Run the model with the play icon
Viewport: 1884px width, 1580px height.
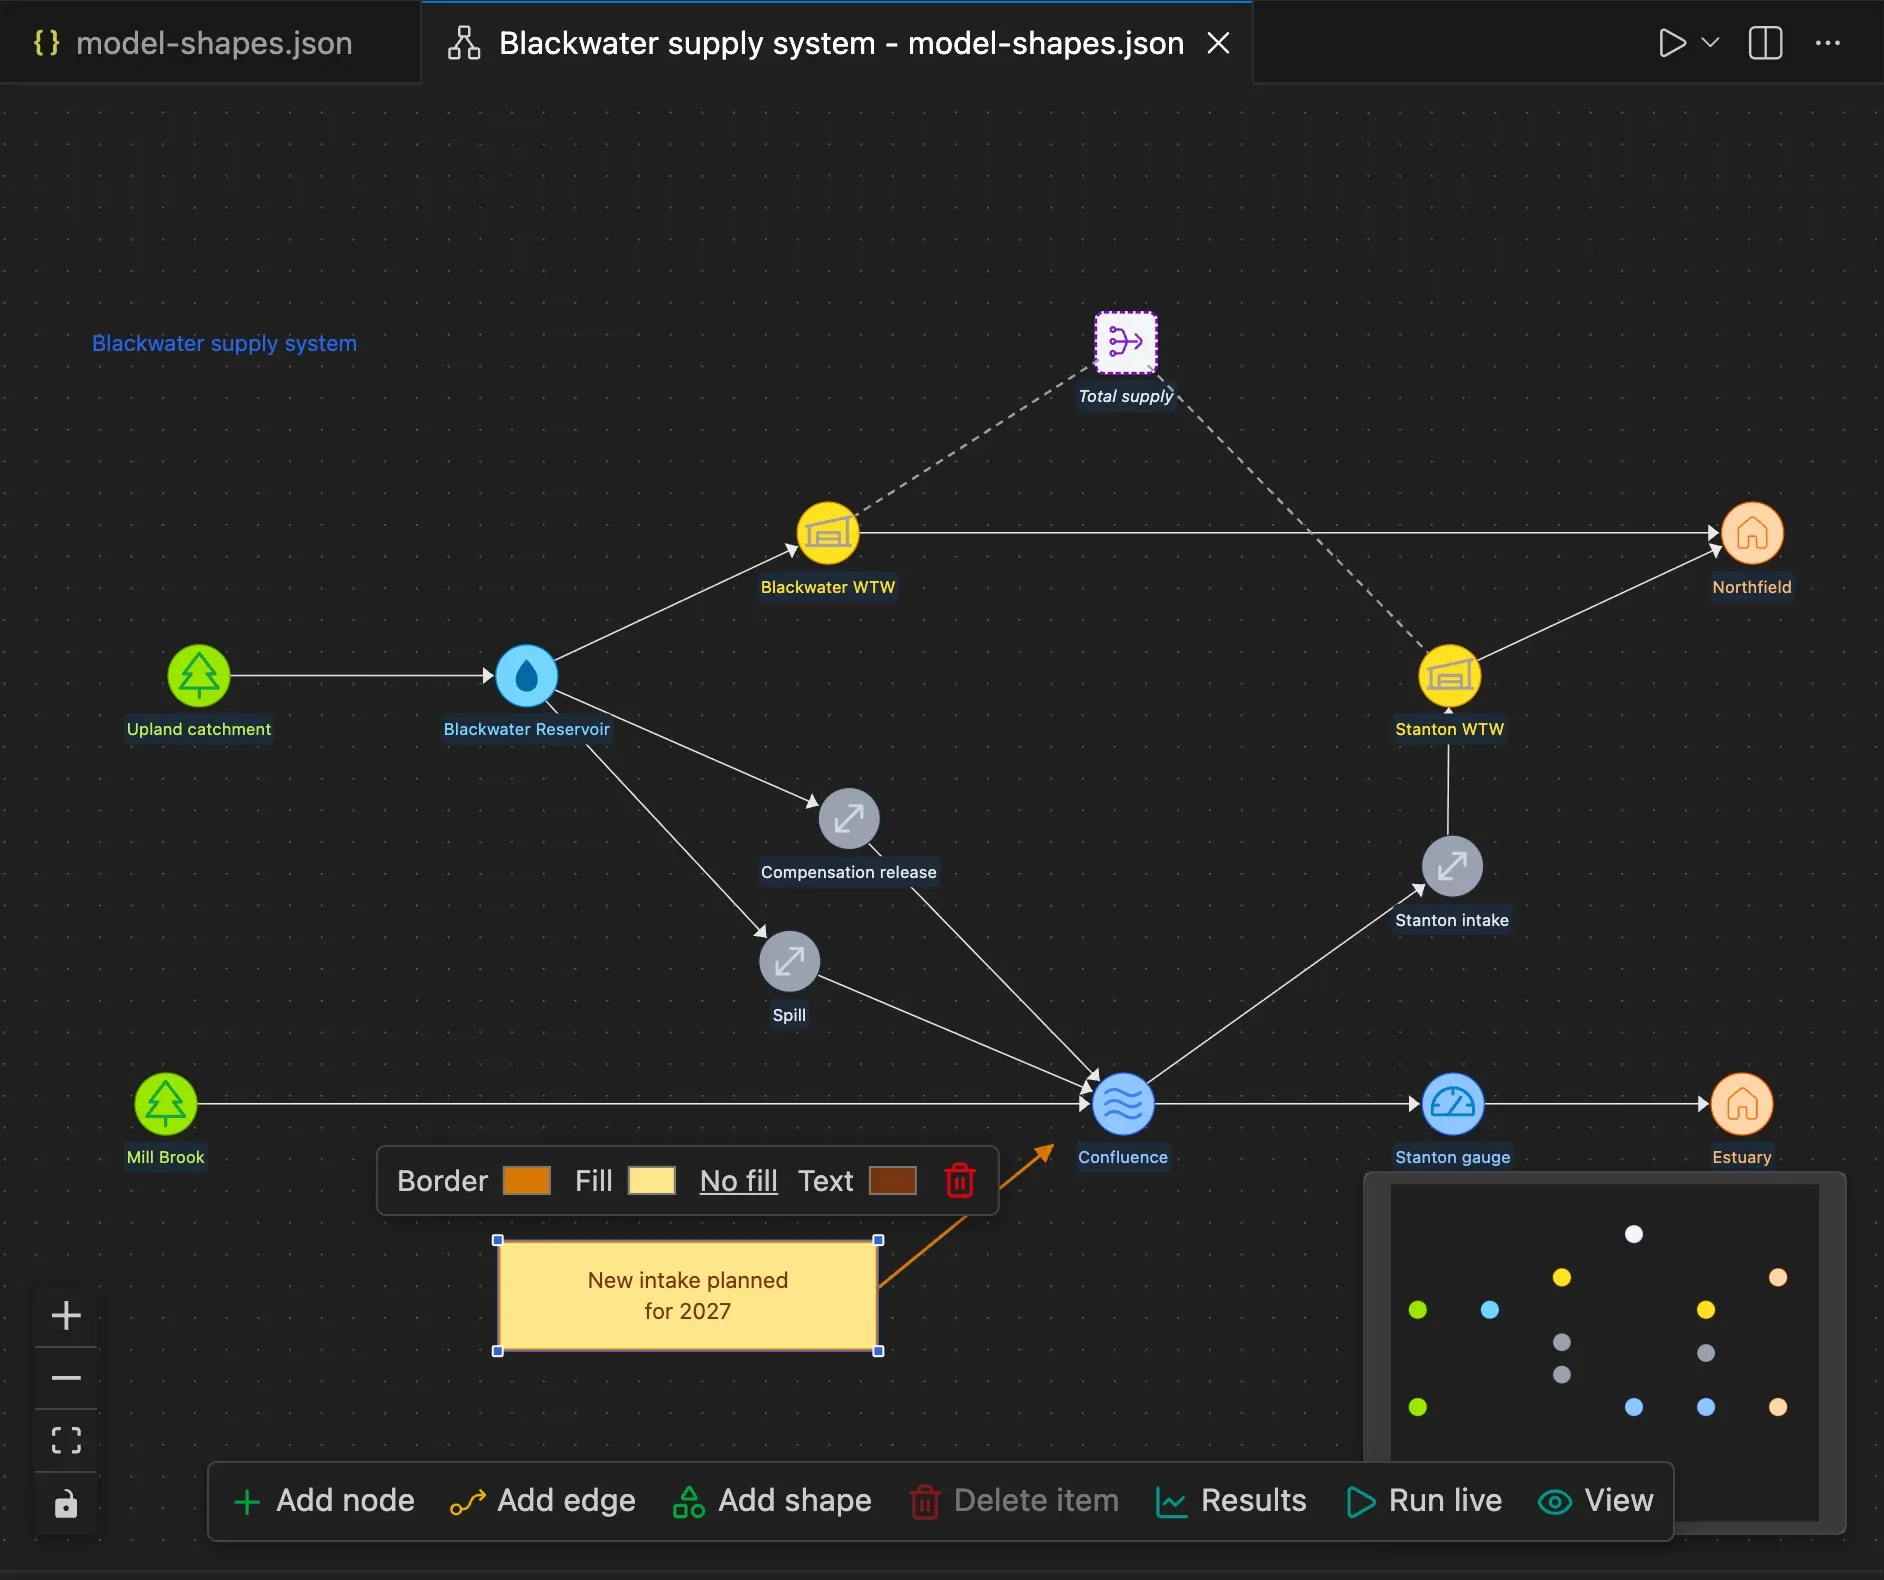point(1671,43)
